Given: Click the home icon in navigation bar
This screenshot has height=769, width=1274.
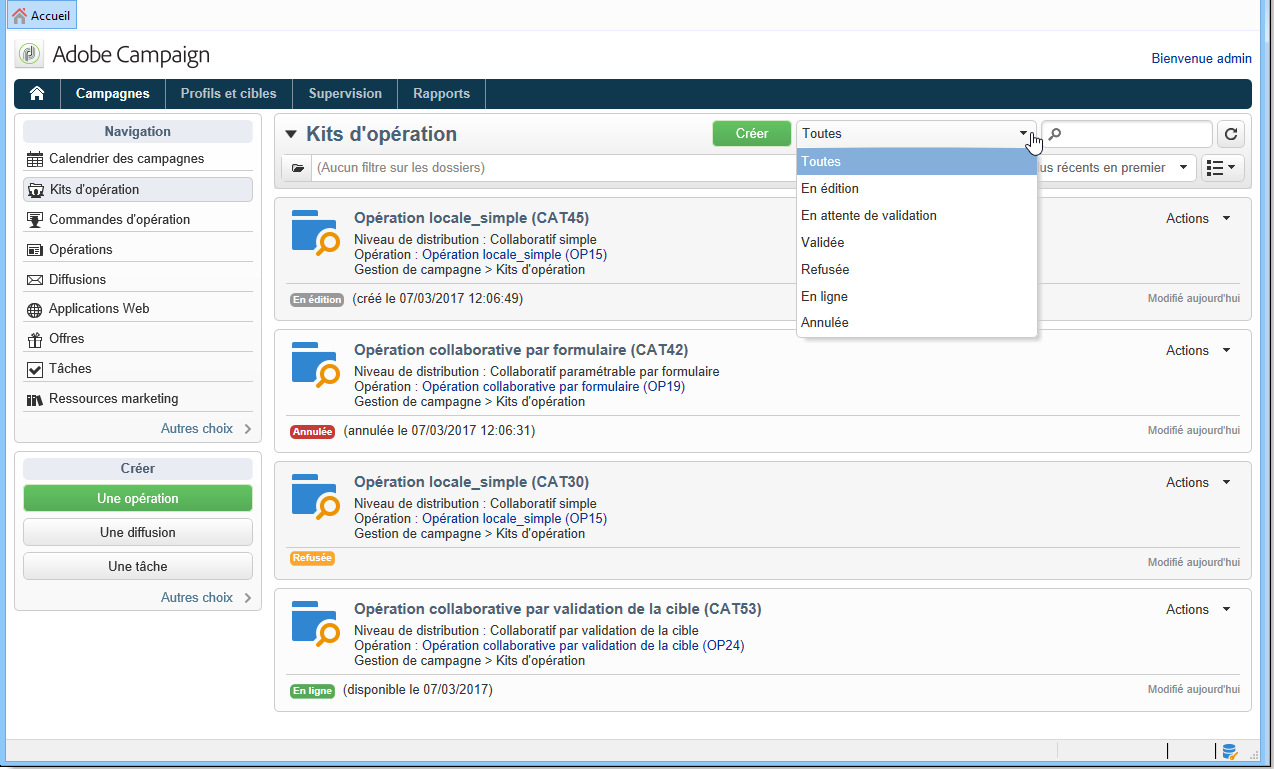Looking at the screenshot, I should pos(37,93).
